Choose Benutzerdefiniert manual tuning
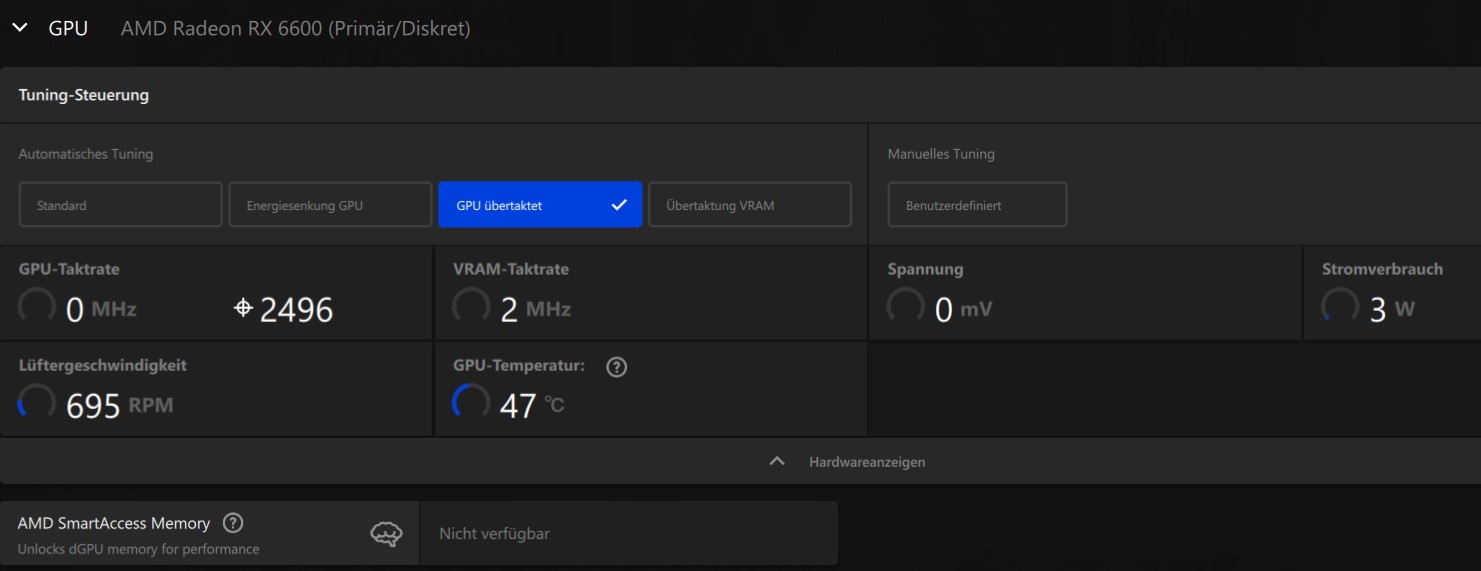The height and width of the screenshot is (571, 1481). (977, 205)
